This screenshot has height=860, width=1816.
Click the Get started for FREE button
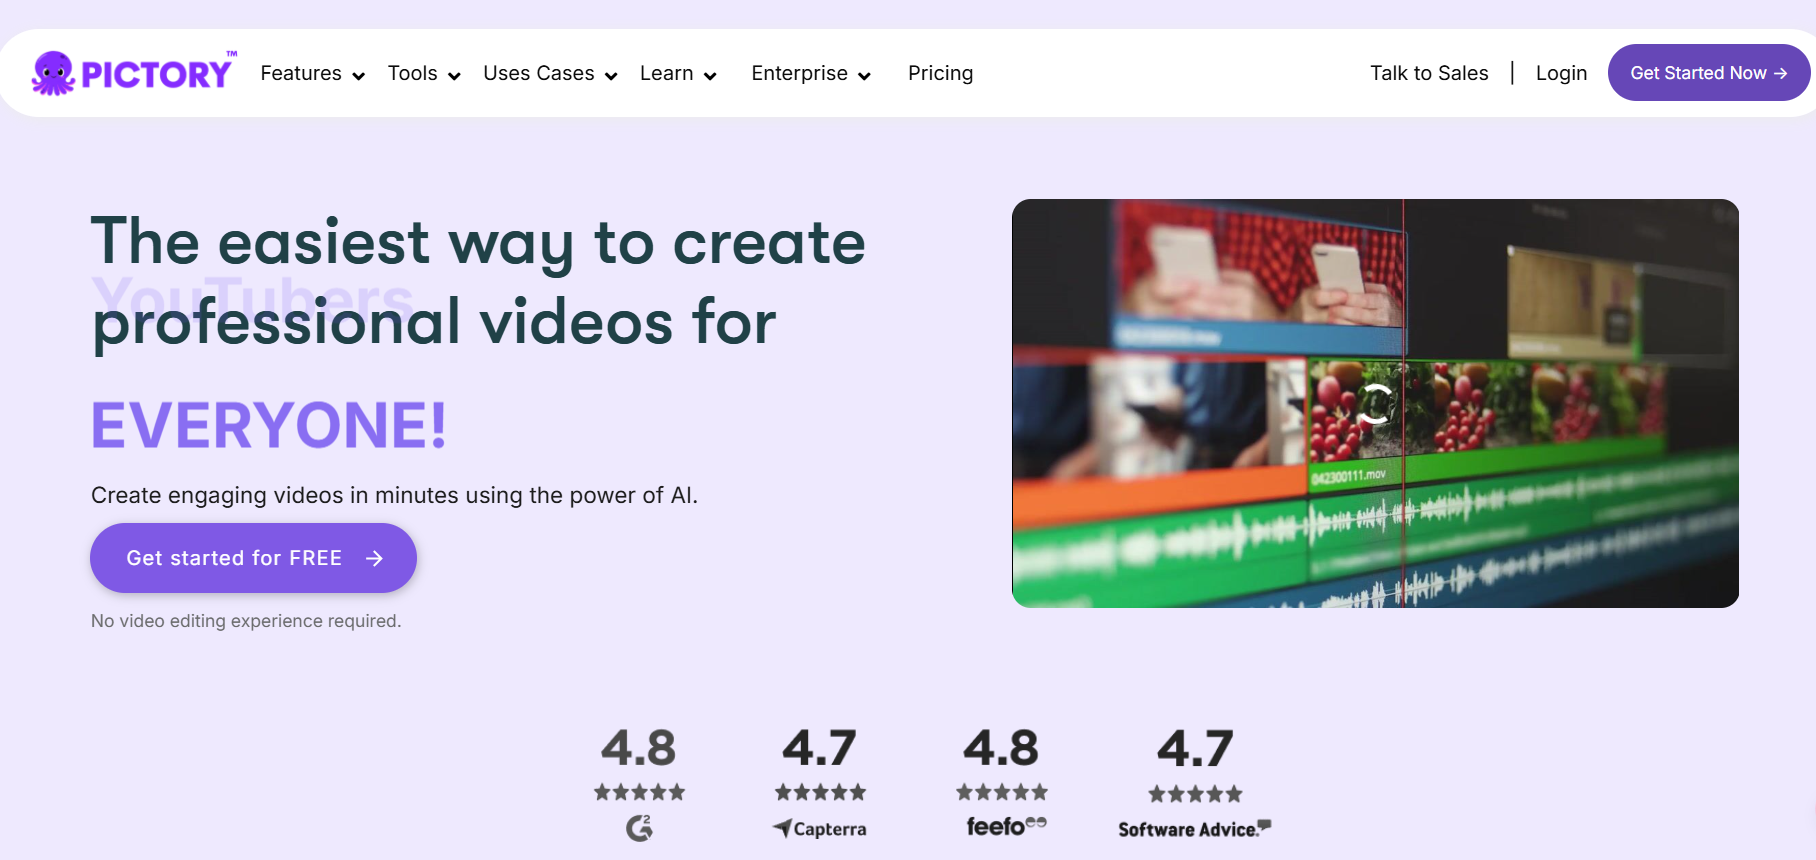[x=253, y=558]
